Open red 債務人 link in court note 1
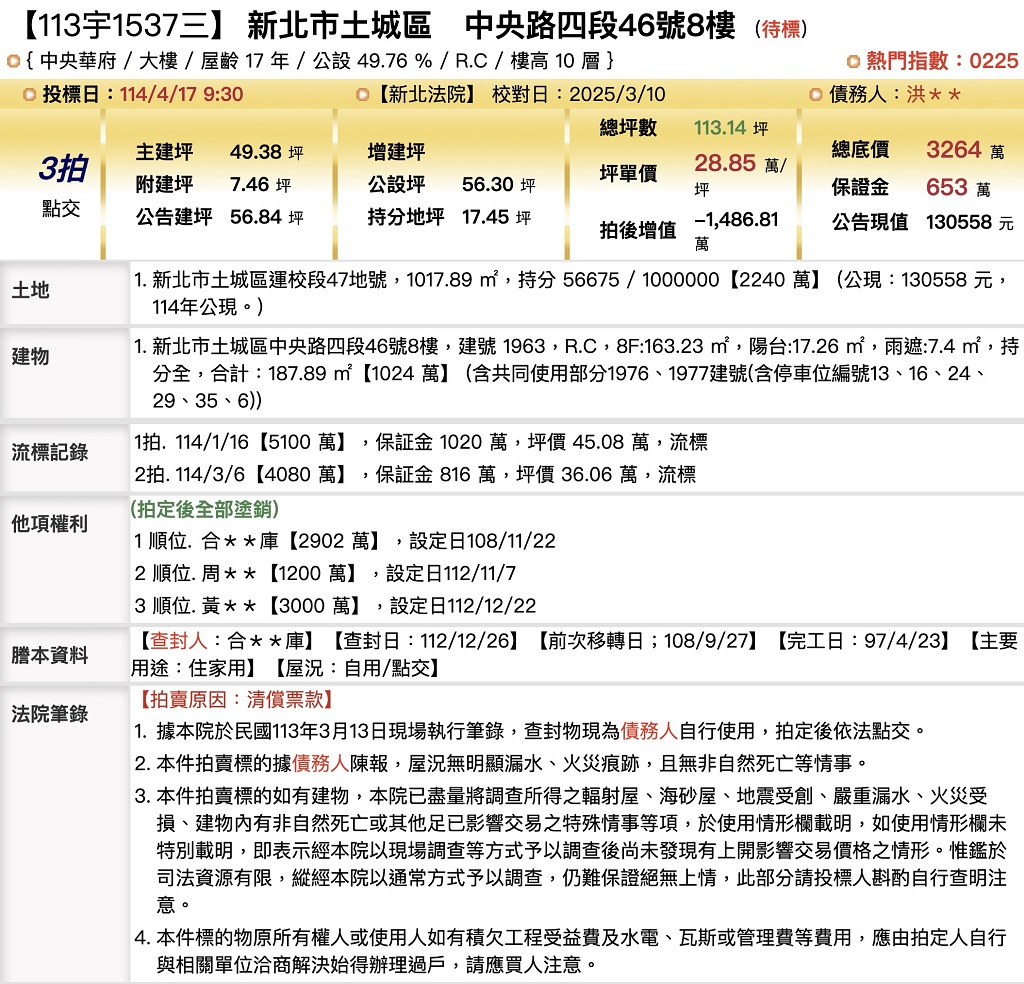Viewport: 1024px width, 984px height. pos(650,731)
